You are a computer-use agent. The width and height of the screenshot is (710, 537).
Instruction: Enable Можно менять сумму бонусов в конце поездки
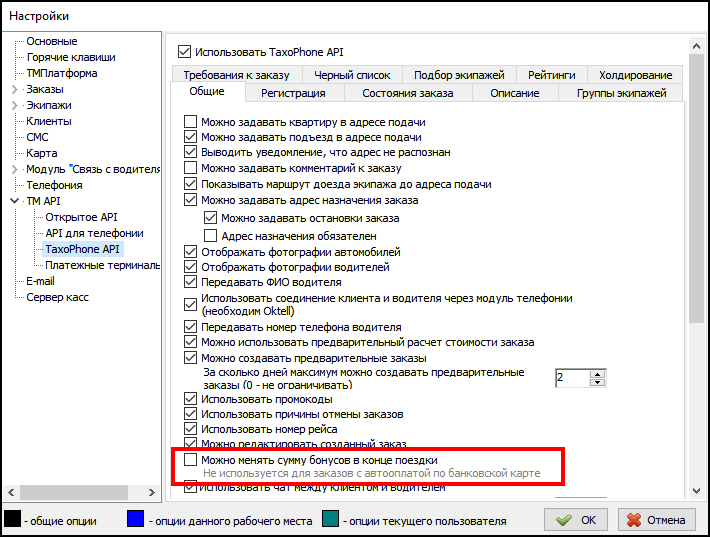[190, 460]
